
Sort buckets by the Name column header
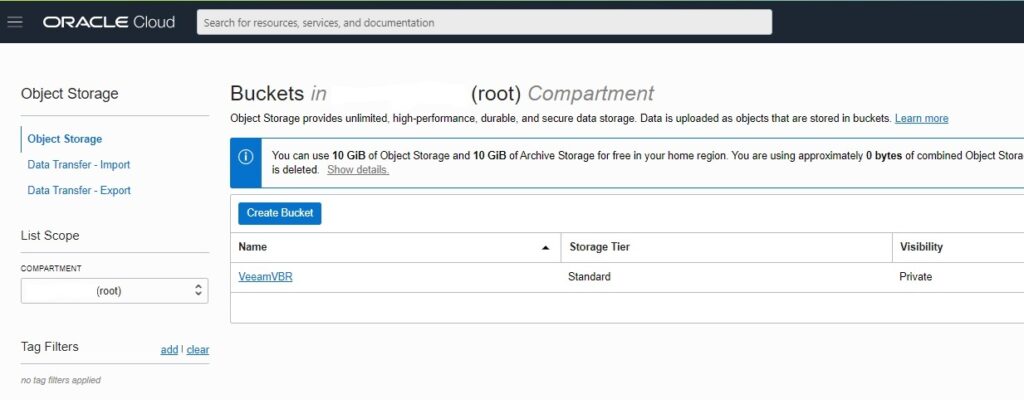(x=253, y=247)
